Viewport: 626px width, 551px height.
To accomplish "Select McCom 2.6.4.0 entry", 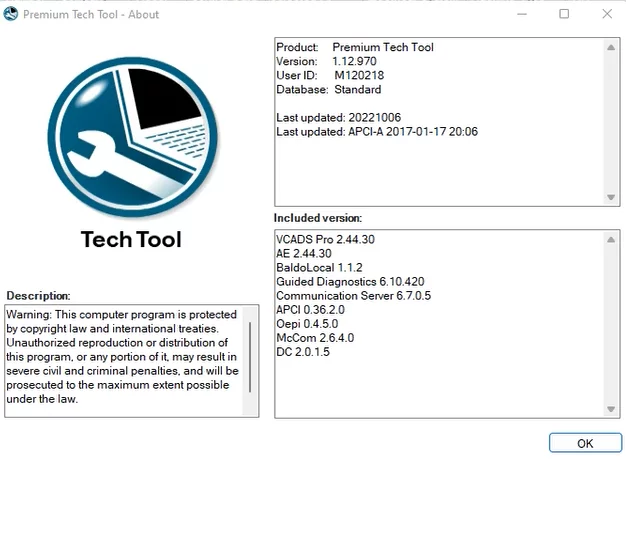I will [x=314, y=338].
